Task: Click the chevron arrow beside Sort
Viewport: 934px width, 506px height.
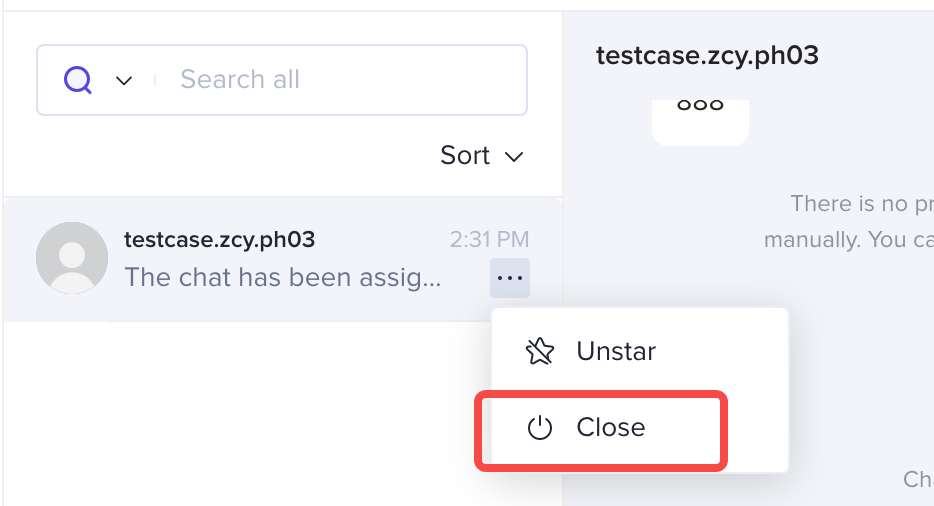Action: (x=514, y=157)
